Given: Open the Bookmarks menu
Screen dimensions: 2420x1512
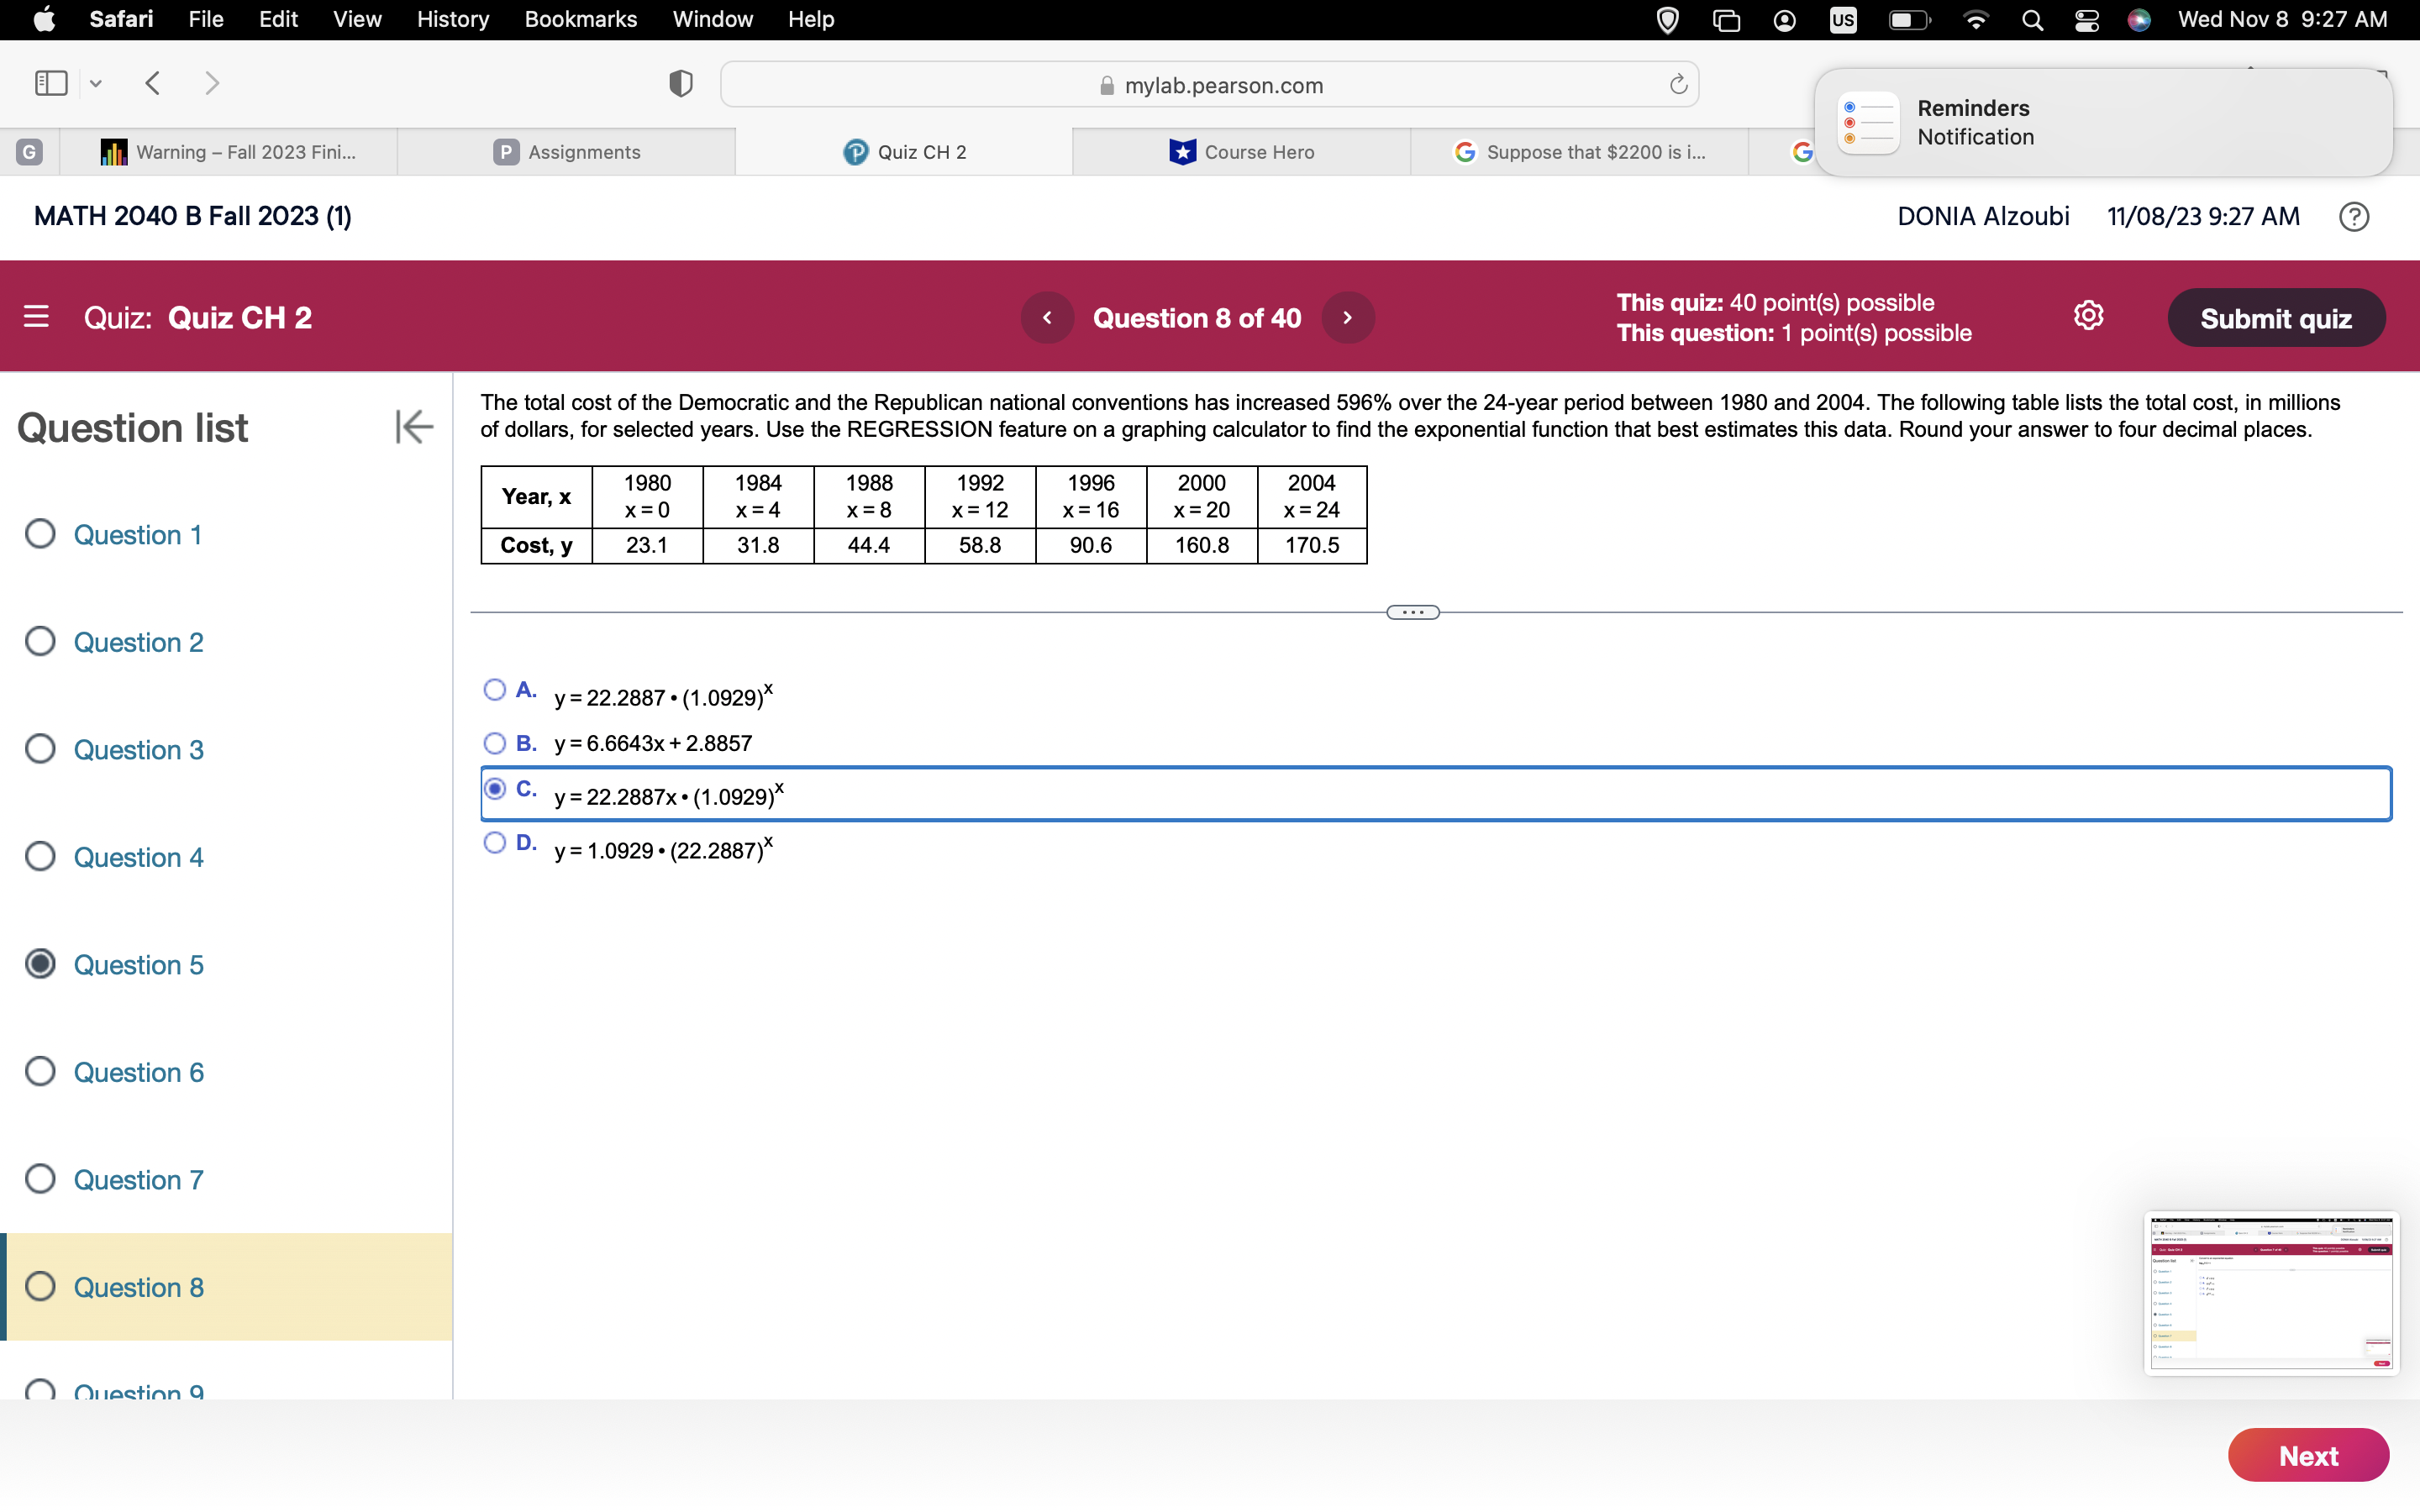Looking at the screenshot, I should click(x=581, y=19).
